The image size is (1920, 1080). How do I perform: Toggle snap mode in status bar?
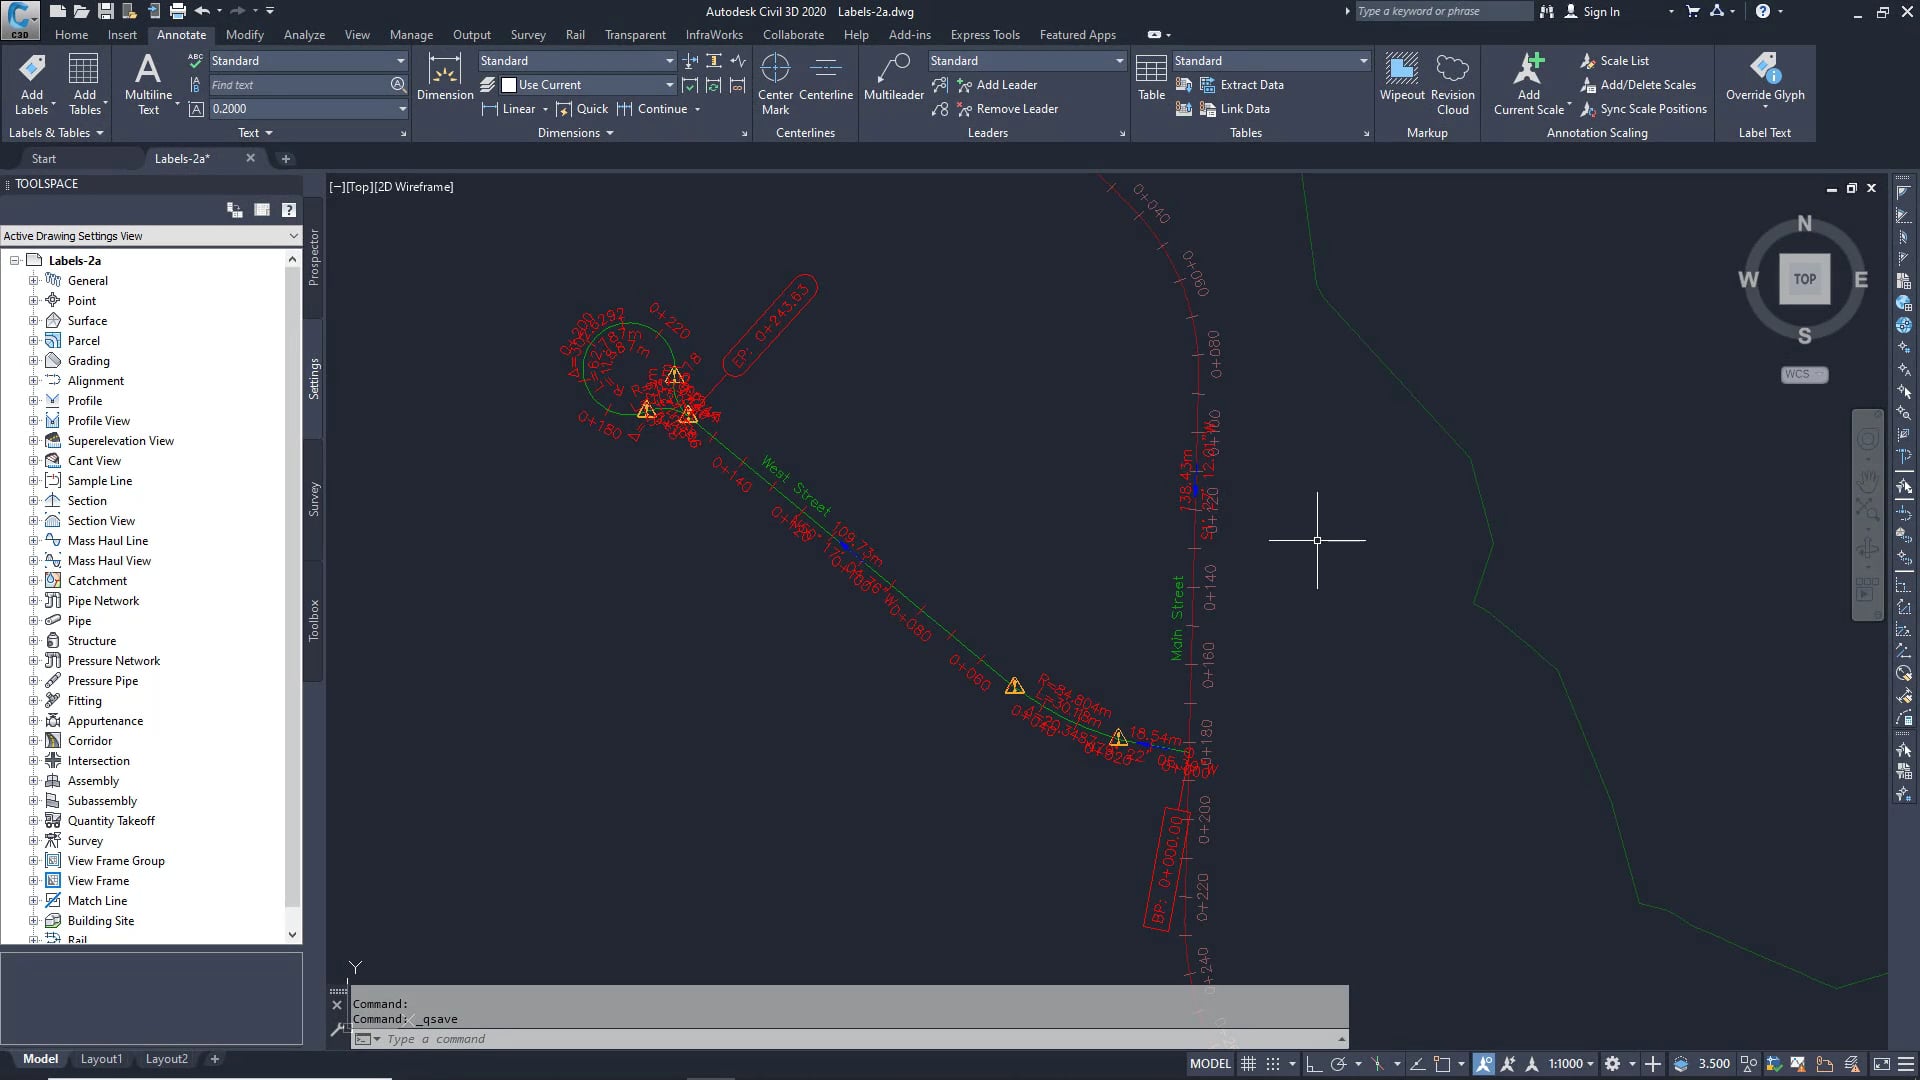pos(1273,1064)
